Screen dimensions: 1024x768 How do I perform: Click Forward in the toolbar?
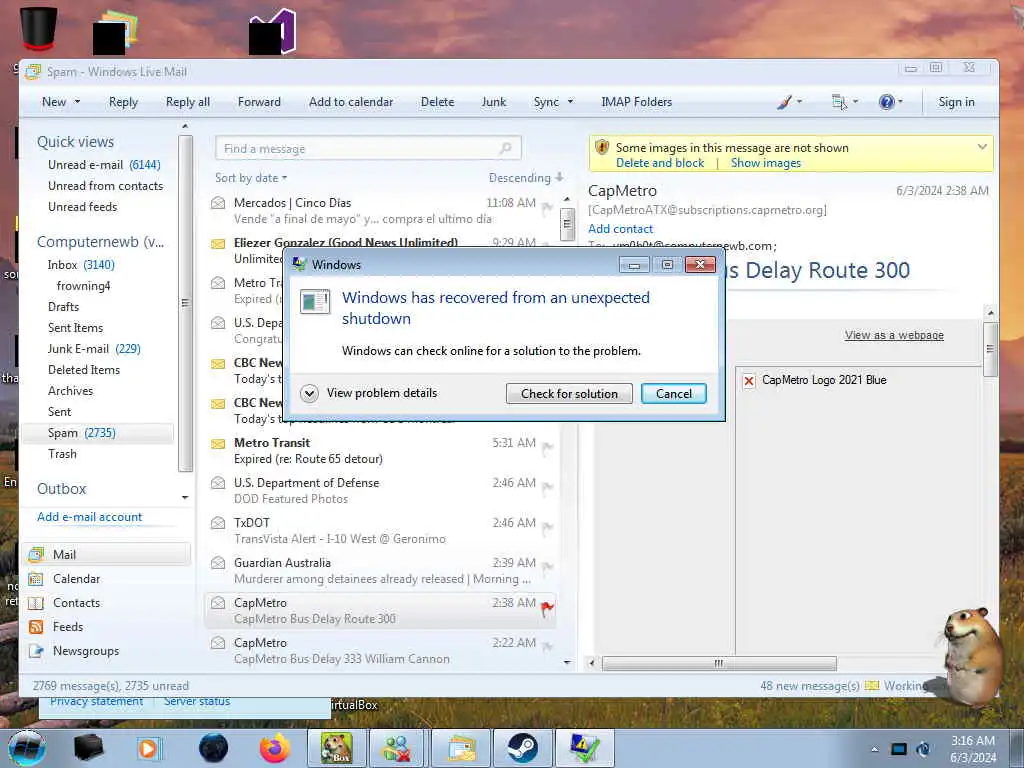click(259, 102)
